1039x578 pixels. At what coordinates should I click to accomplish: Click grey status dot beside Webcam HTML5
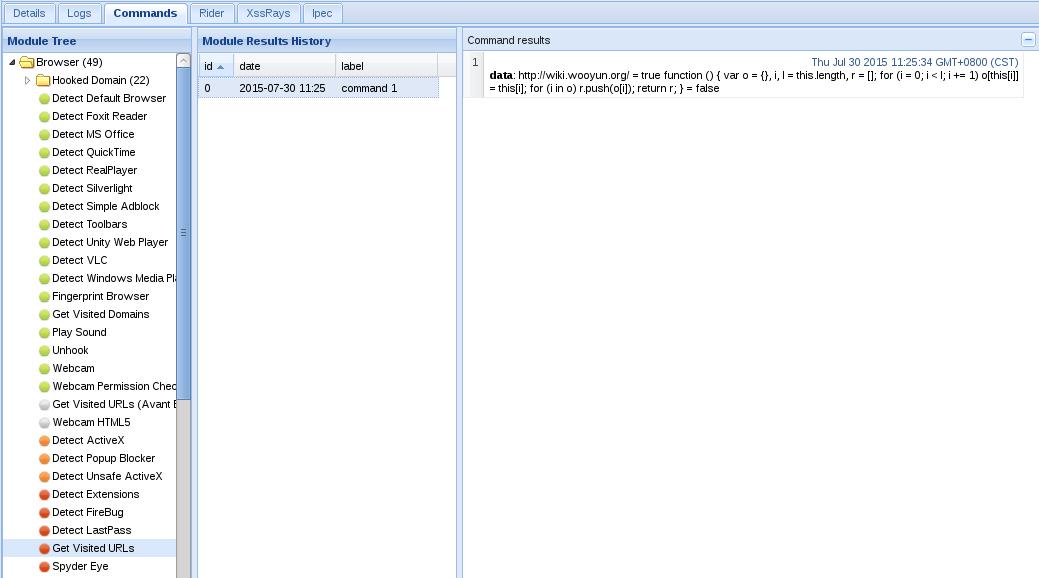click(x=44, y=423)
